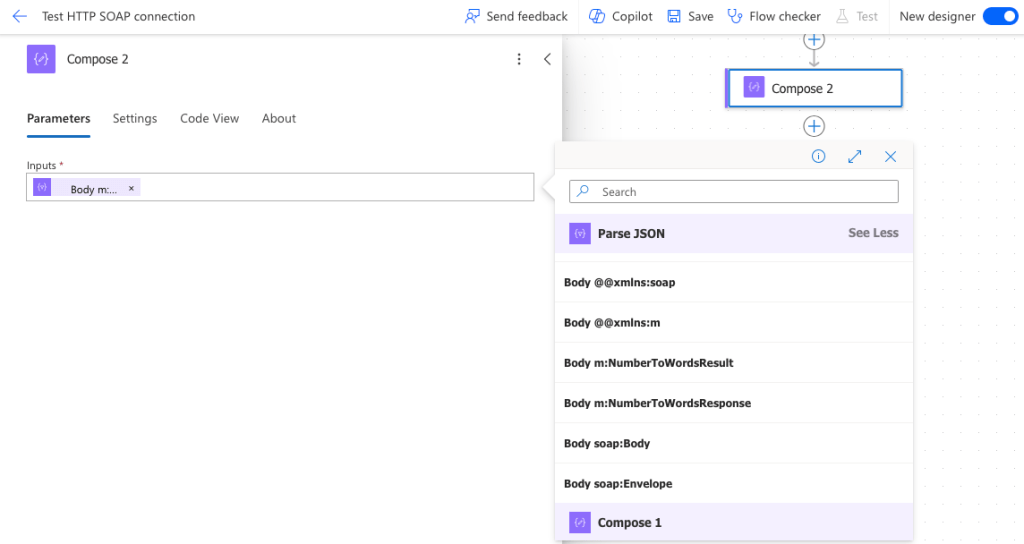Click the info icon in dynamic content popup
The image size is (1024, 544).
pyautogui.click(x=818, y=156)
